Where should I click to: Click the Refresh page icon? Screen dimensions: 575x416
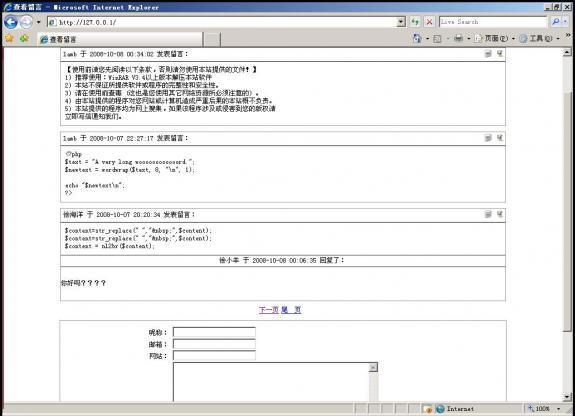click(415, 22)
